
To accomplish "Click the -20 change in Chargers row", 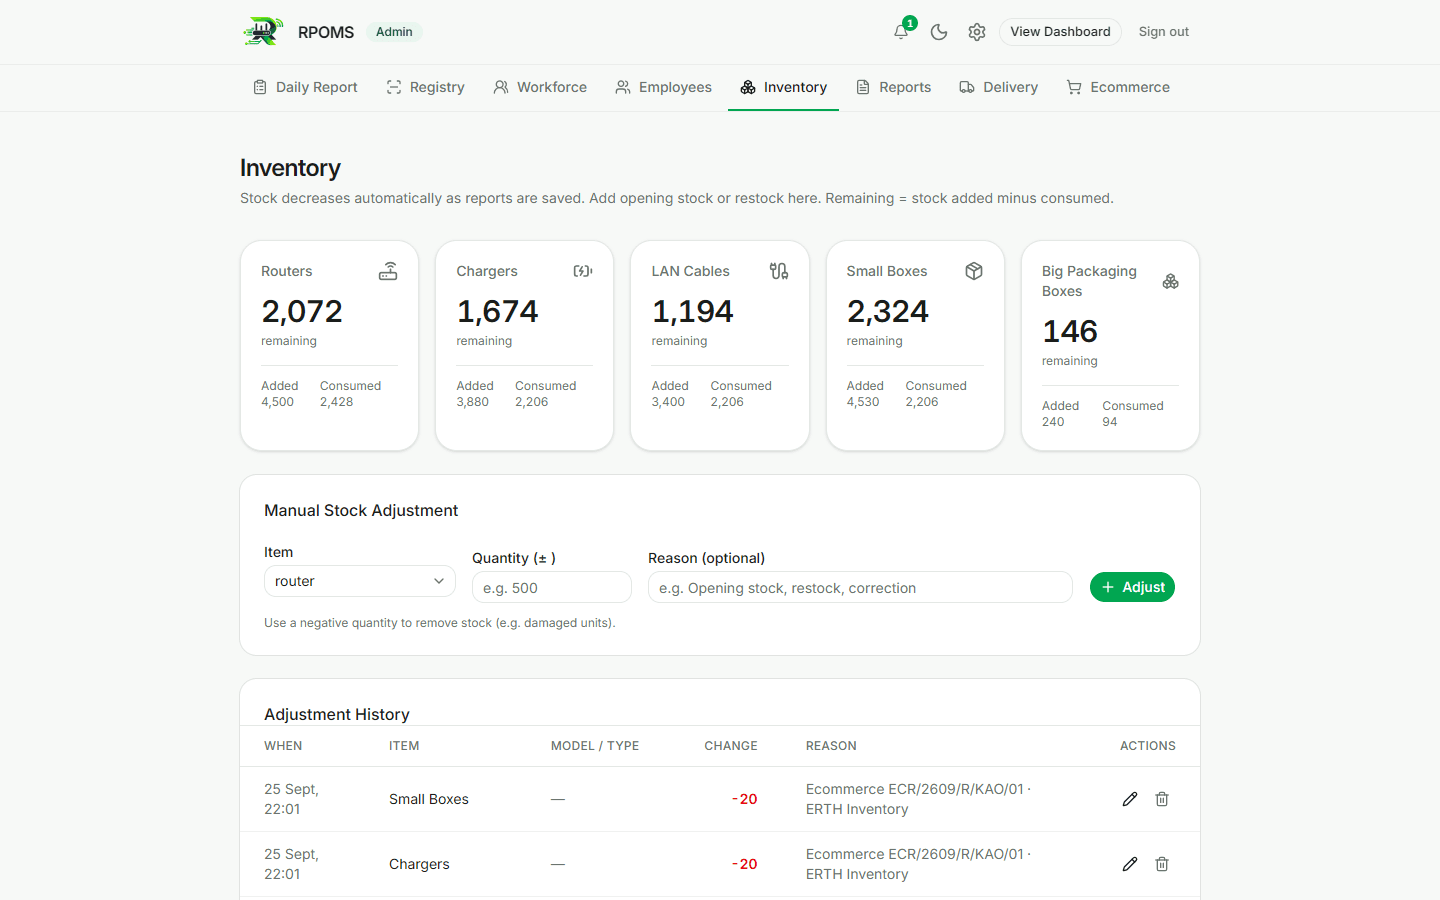I will pyautogui.click(x=744, y=864).
